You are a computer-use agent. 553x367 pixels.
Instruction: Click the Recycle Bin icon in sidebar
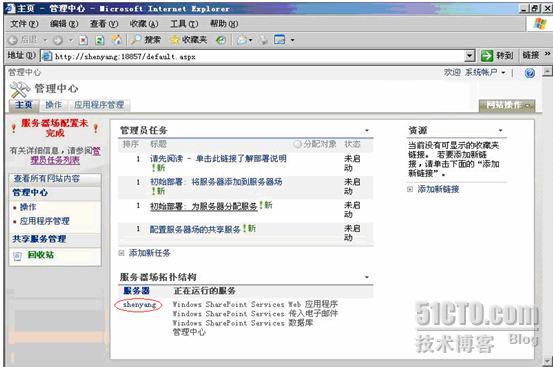coord(17,256)
